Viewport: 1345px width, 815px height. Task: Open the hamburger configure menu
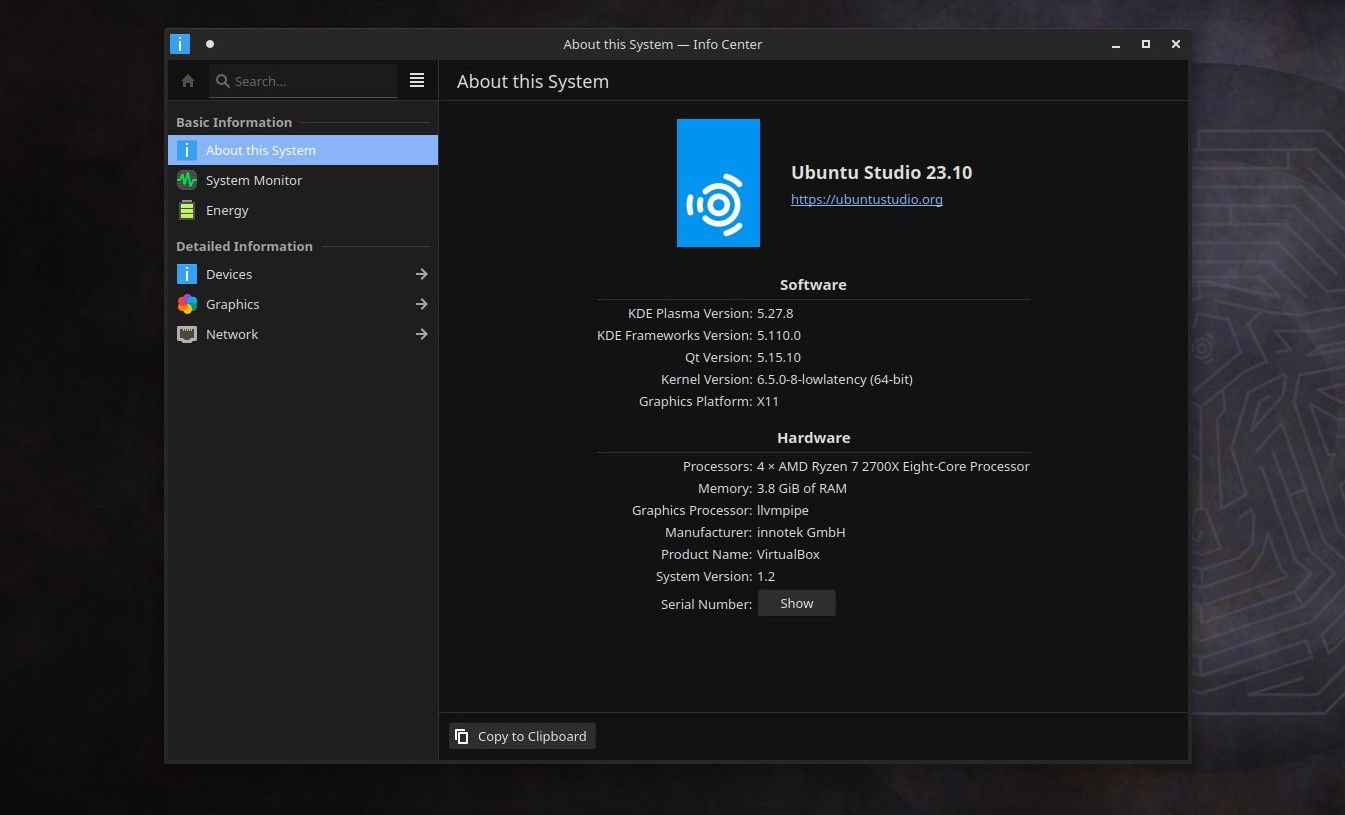[417, 80]
